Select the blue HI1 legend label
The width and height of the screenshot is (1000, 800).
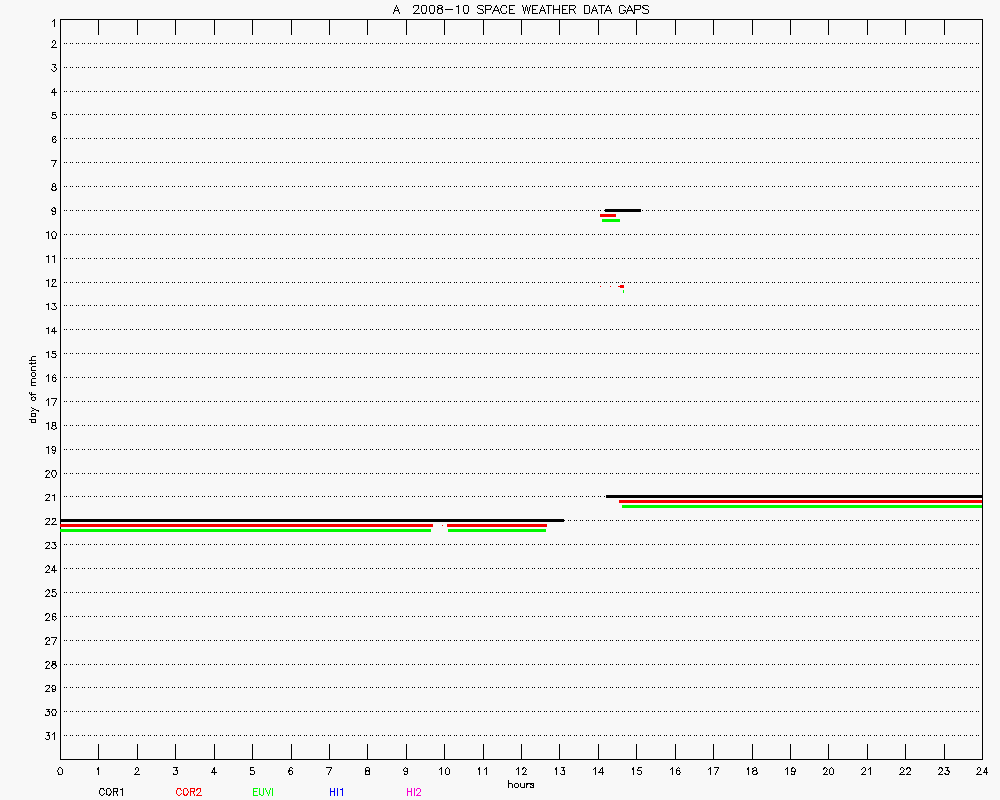click(337, 792)
